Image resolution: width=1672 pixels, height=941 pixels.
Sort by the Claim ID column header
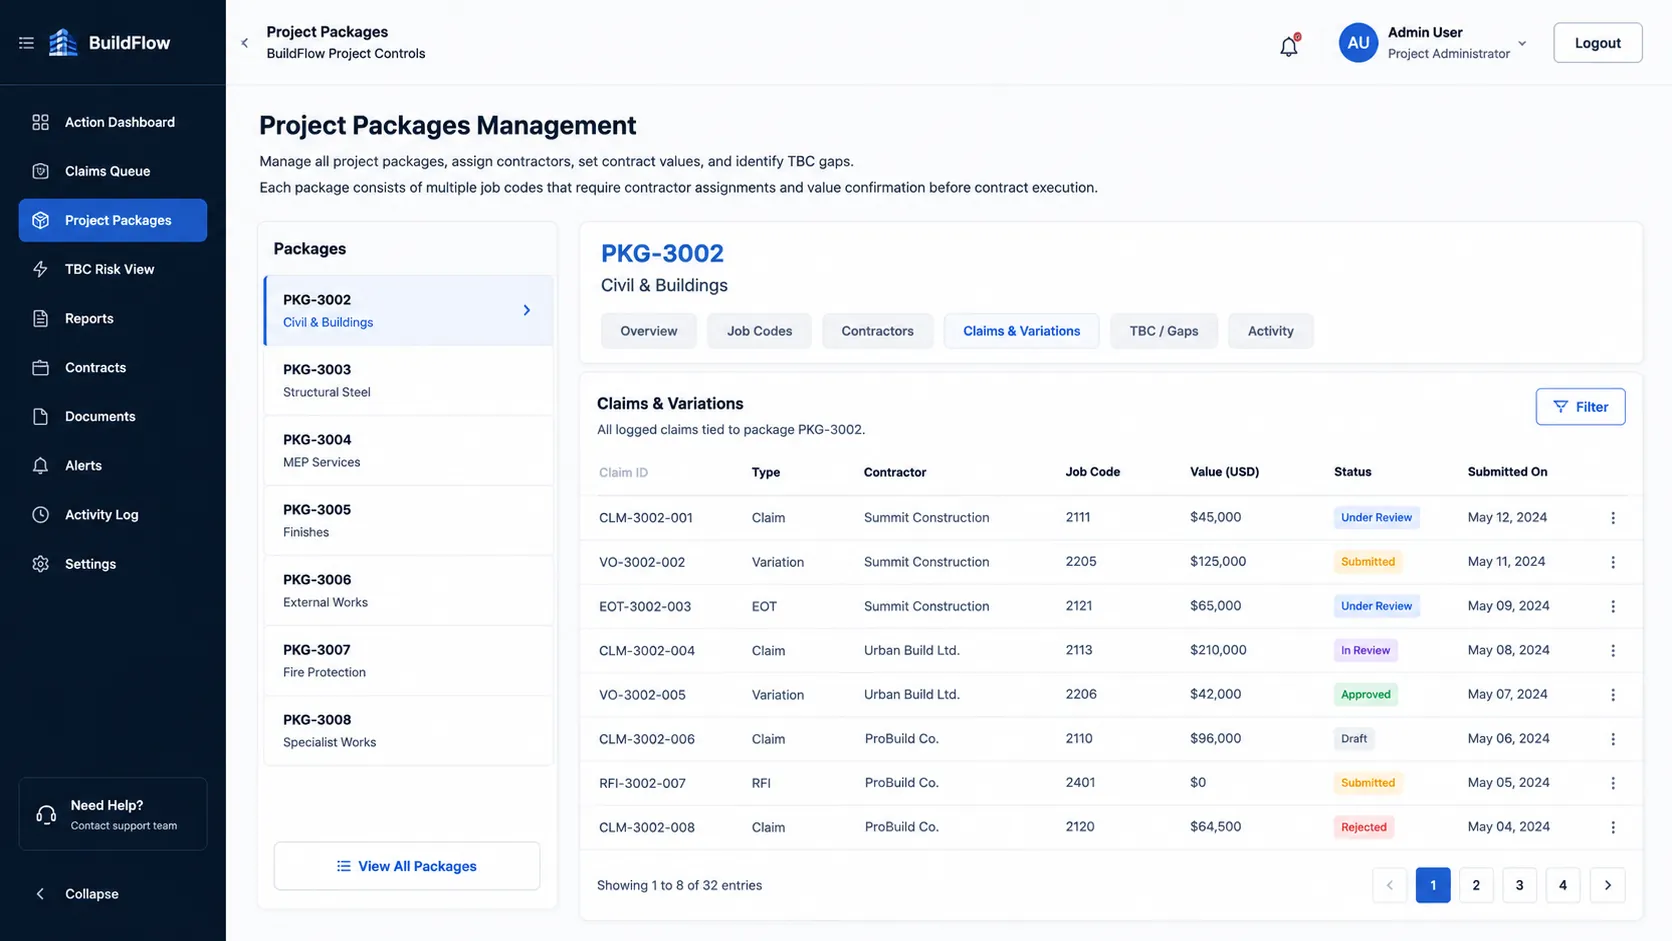(x=623, y=472)
